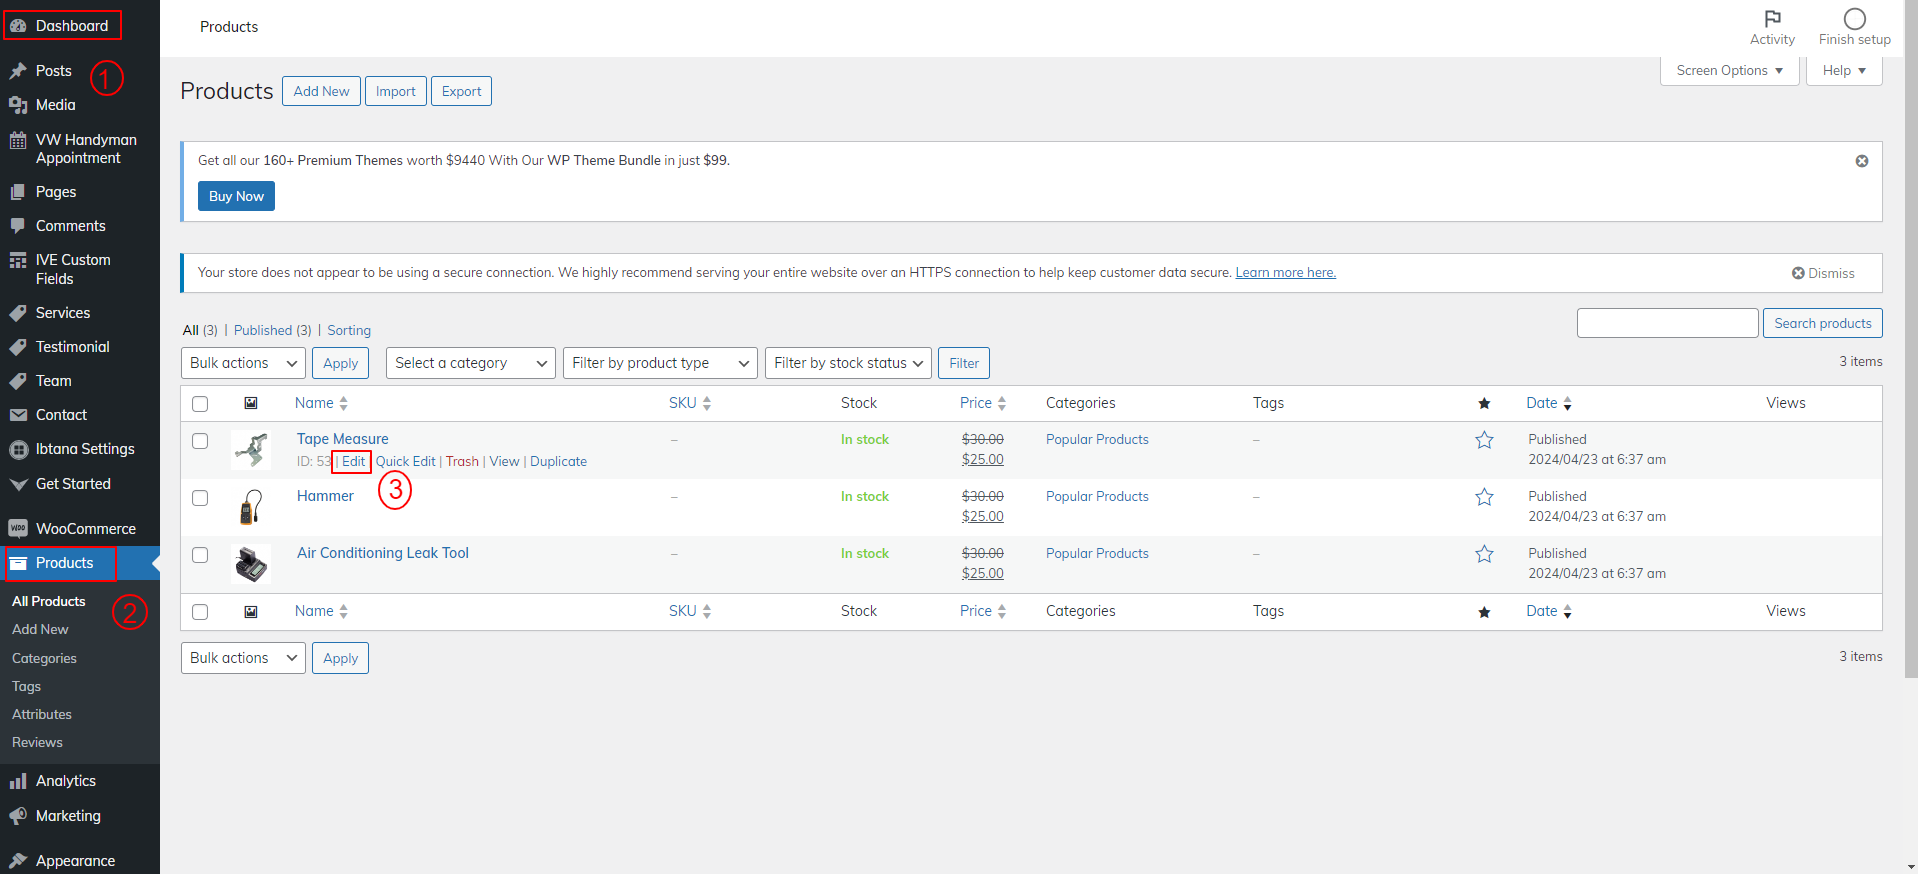Image resolution: width=1918 pixels, height=874 pixels.
Task: Open Categories in the Products submenu
Action: [44, 658]
